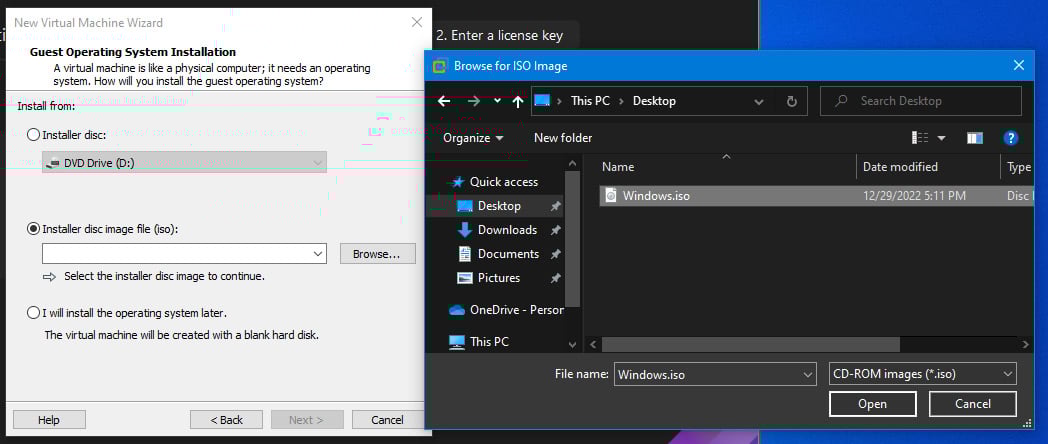Click the pin icon next to Documents
The width and height of the screenshot is (1048, 444).
tap(555, 255)
